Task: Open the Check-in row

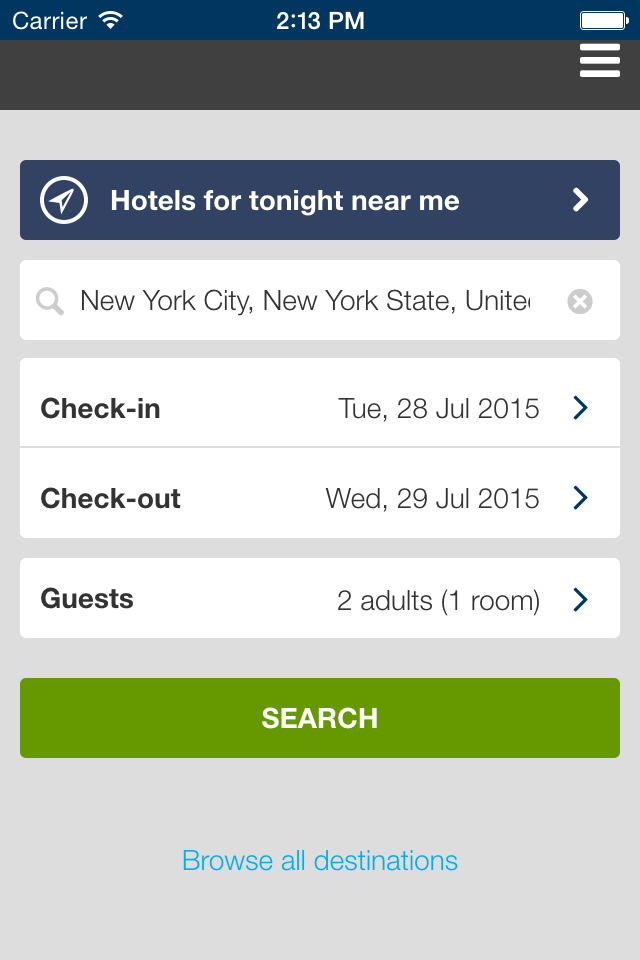Action: pyautogui.click(x=320, y=403)
